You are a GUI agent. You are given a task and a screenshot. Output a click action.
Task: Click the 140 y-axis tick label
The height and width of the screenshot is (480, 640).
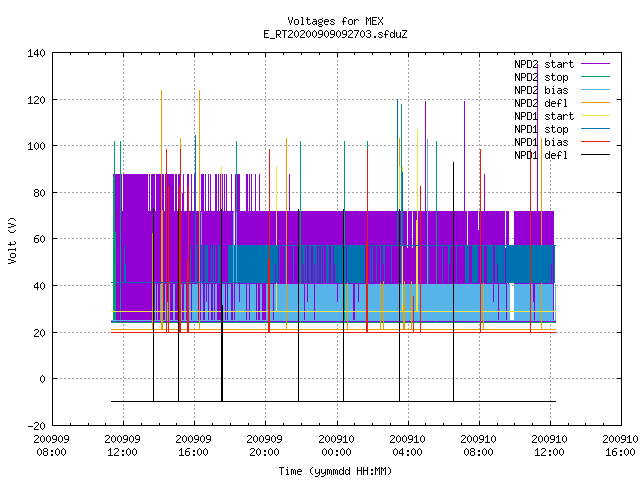[36, 53]
